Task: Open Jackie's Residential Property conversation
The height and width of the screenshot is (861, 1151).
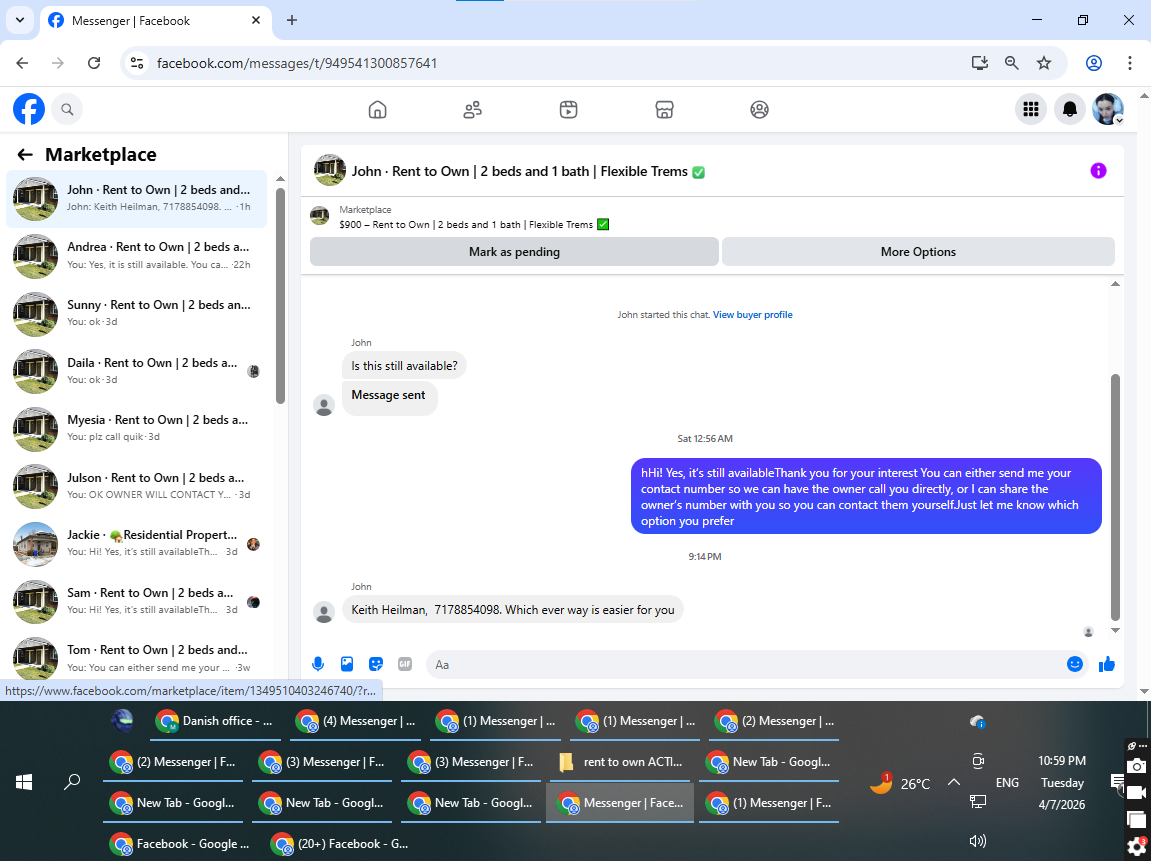Action: 137,543
